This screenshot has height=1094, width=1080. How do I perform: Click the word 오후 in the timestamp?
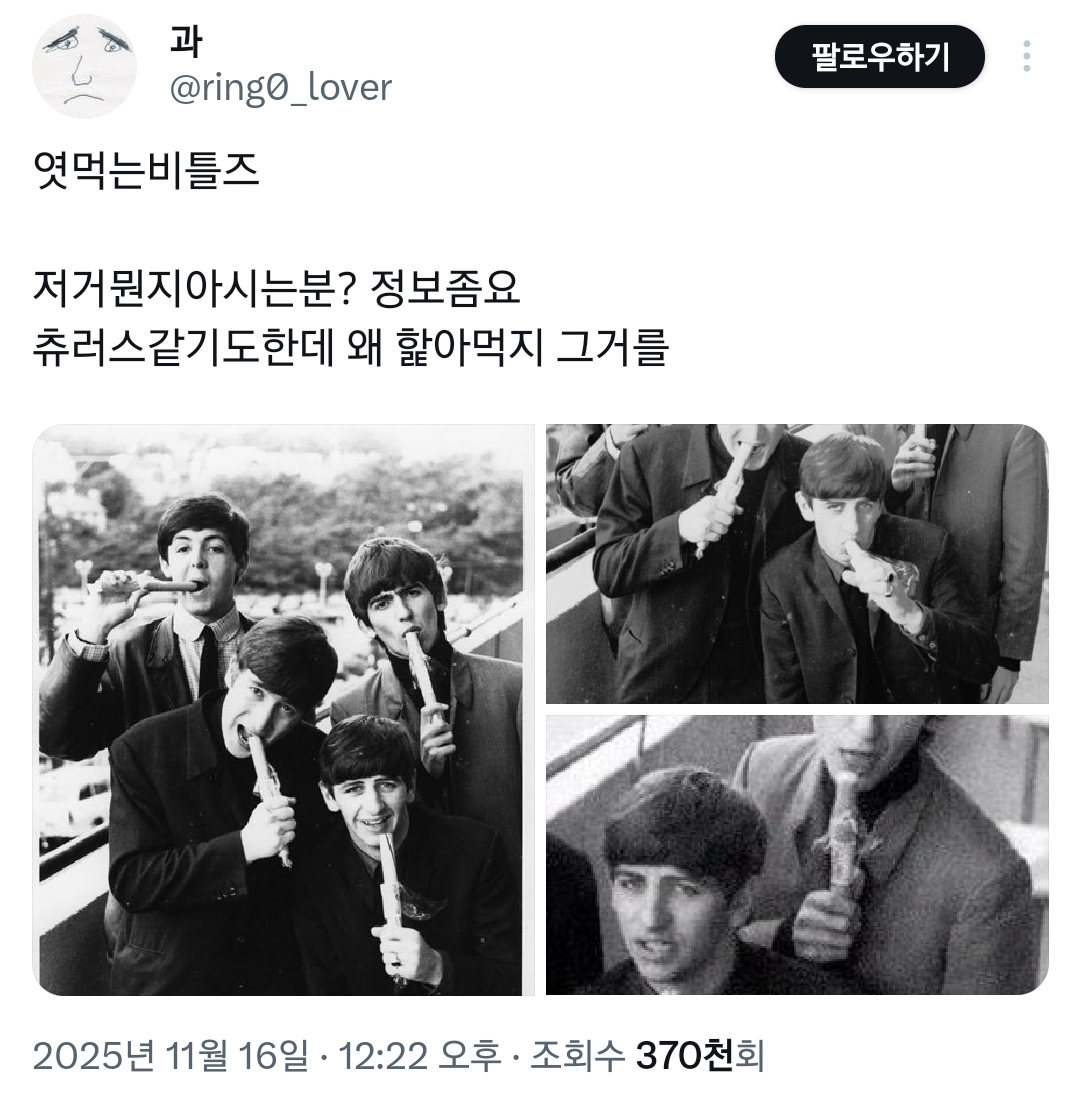coord(471,1056)
